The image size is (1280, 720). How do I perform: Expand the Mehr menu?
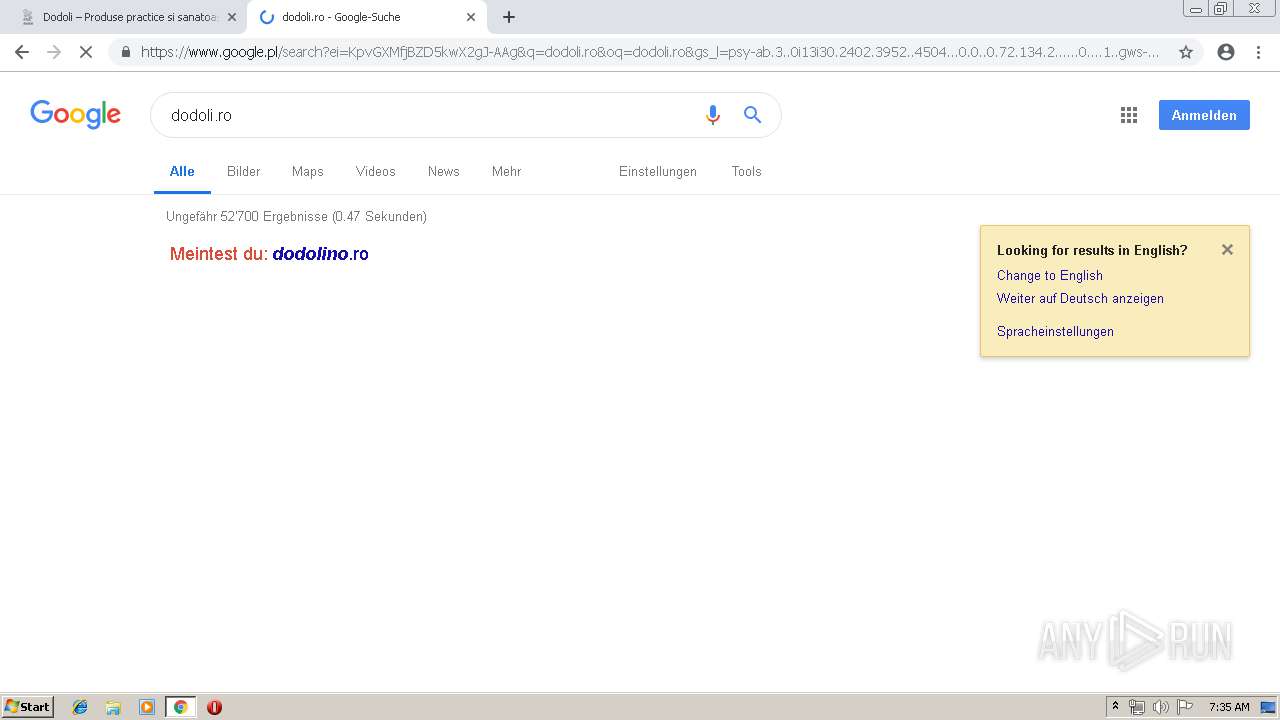[506, 171]
